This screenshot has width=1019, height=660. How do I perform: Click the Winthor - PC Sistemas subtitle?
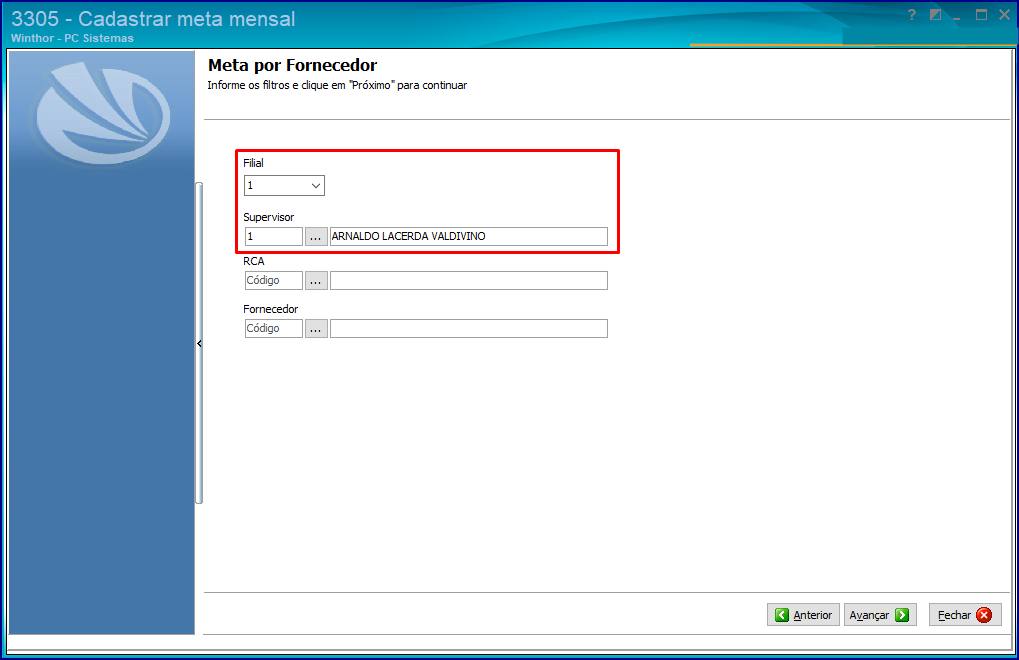(72, 38)
